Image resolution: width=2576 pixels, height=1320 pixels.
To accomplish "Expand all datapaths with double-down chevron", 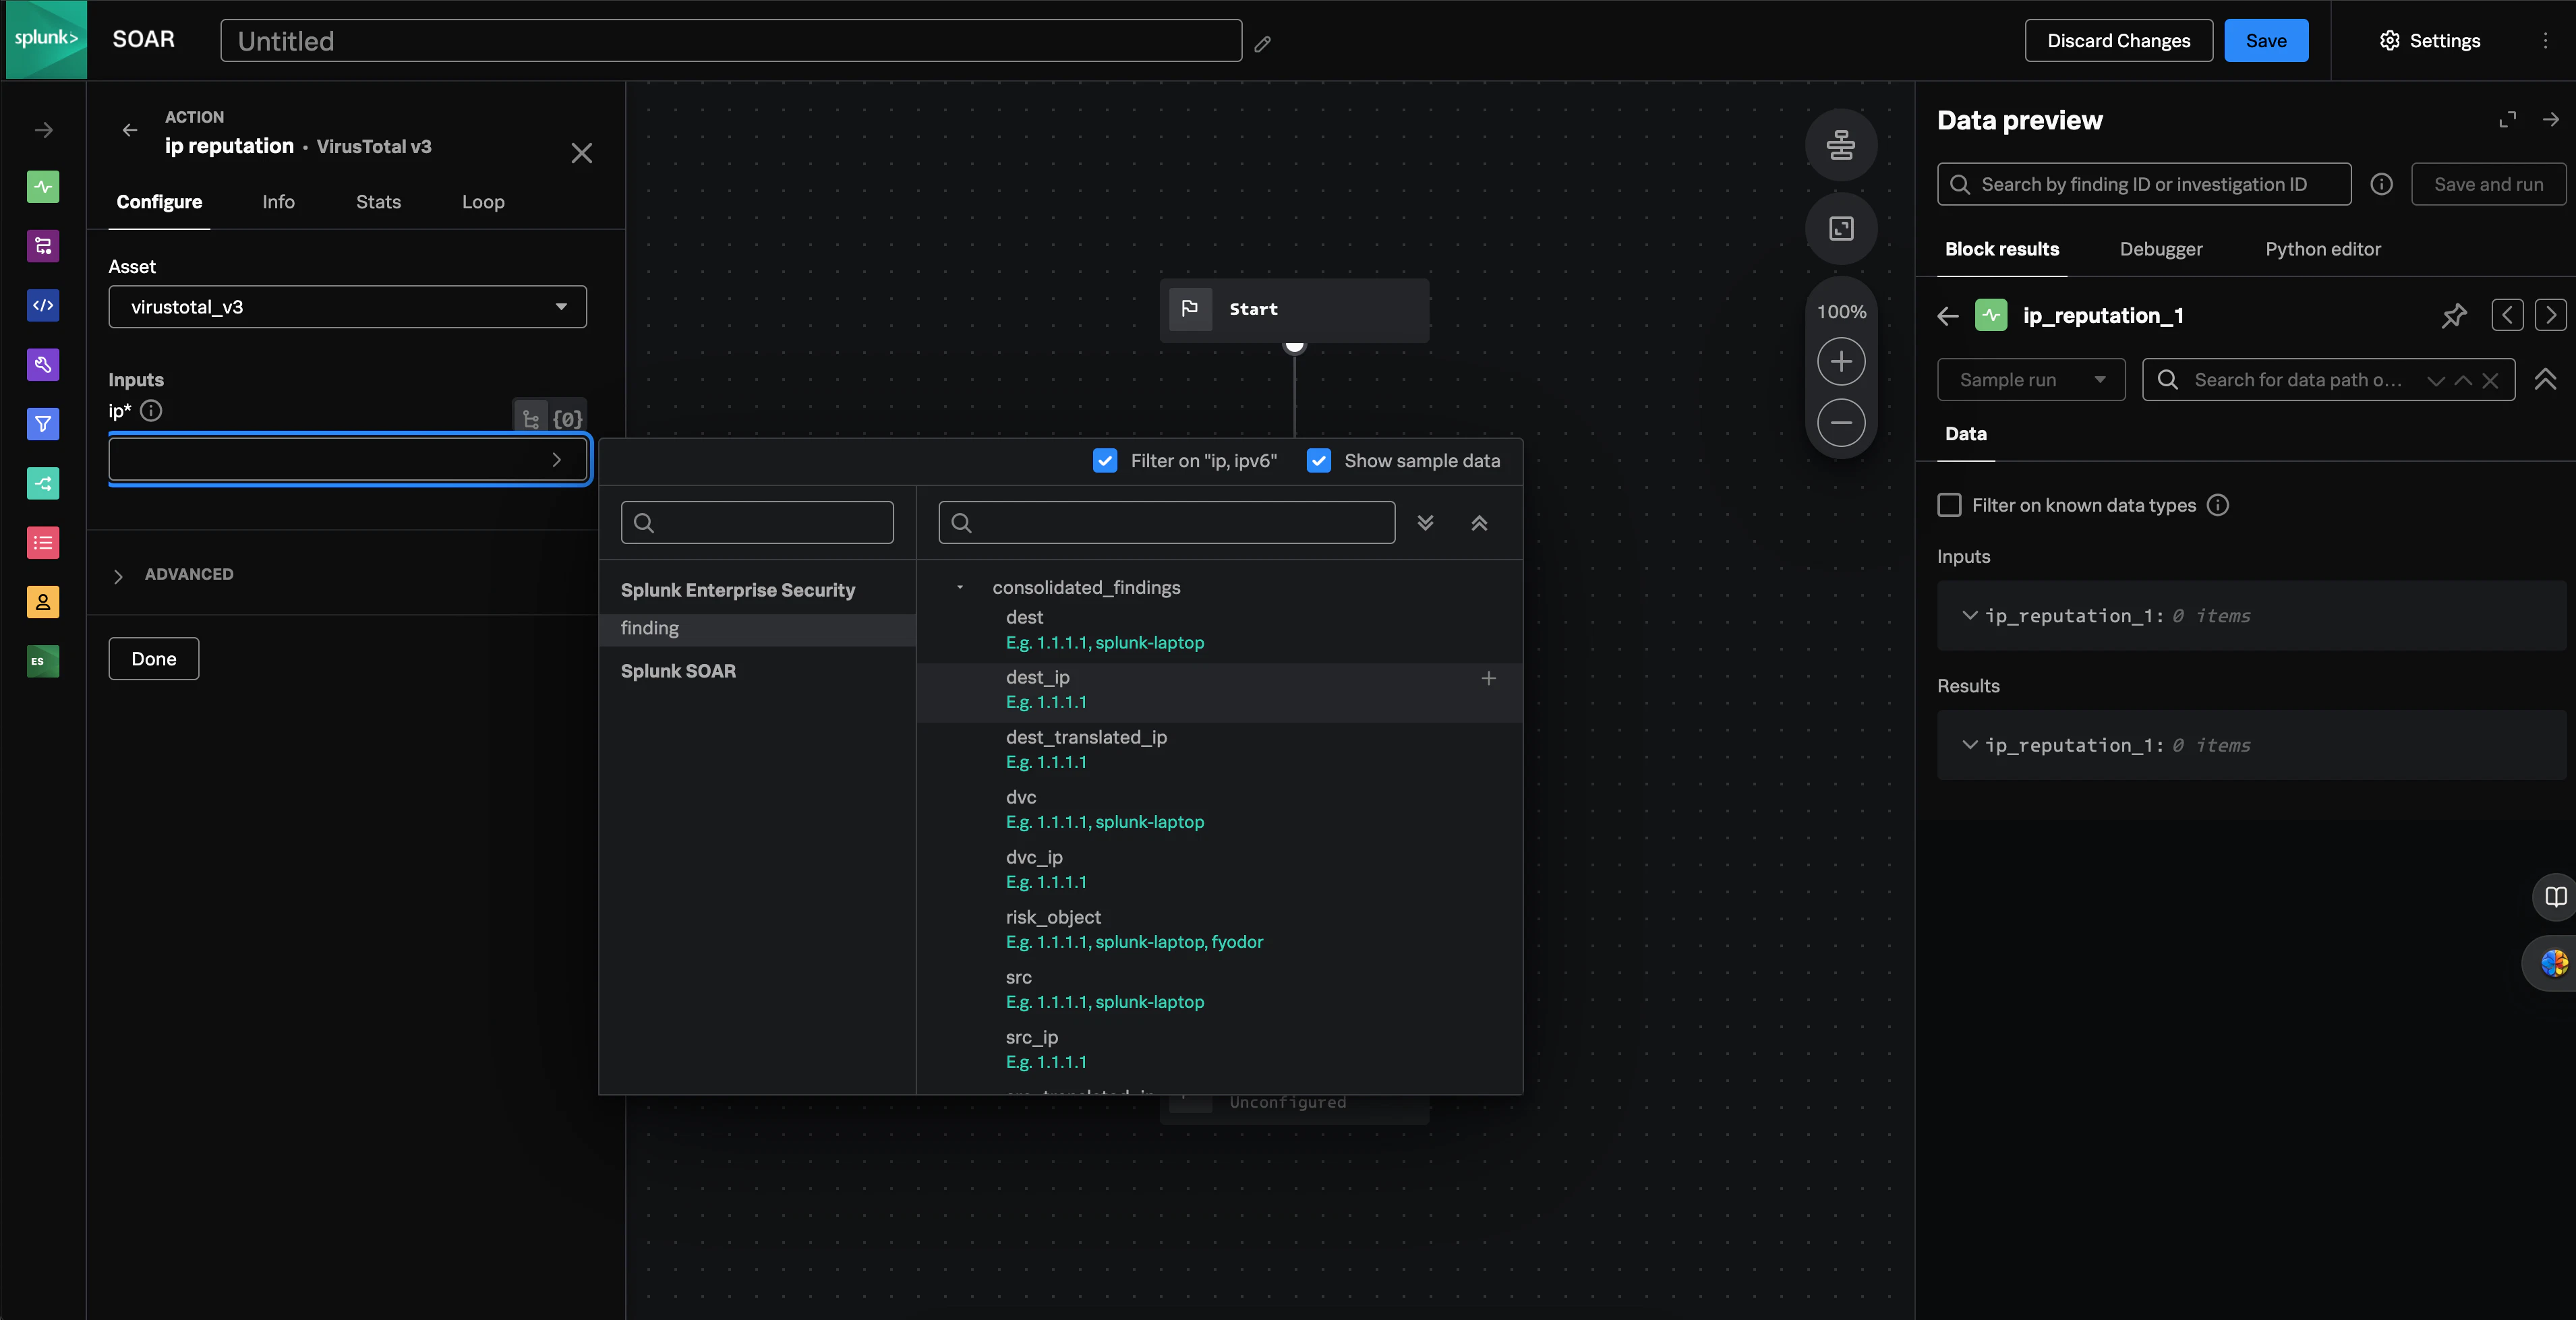I will [1425, 523].
